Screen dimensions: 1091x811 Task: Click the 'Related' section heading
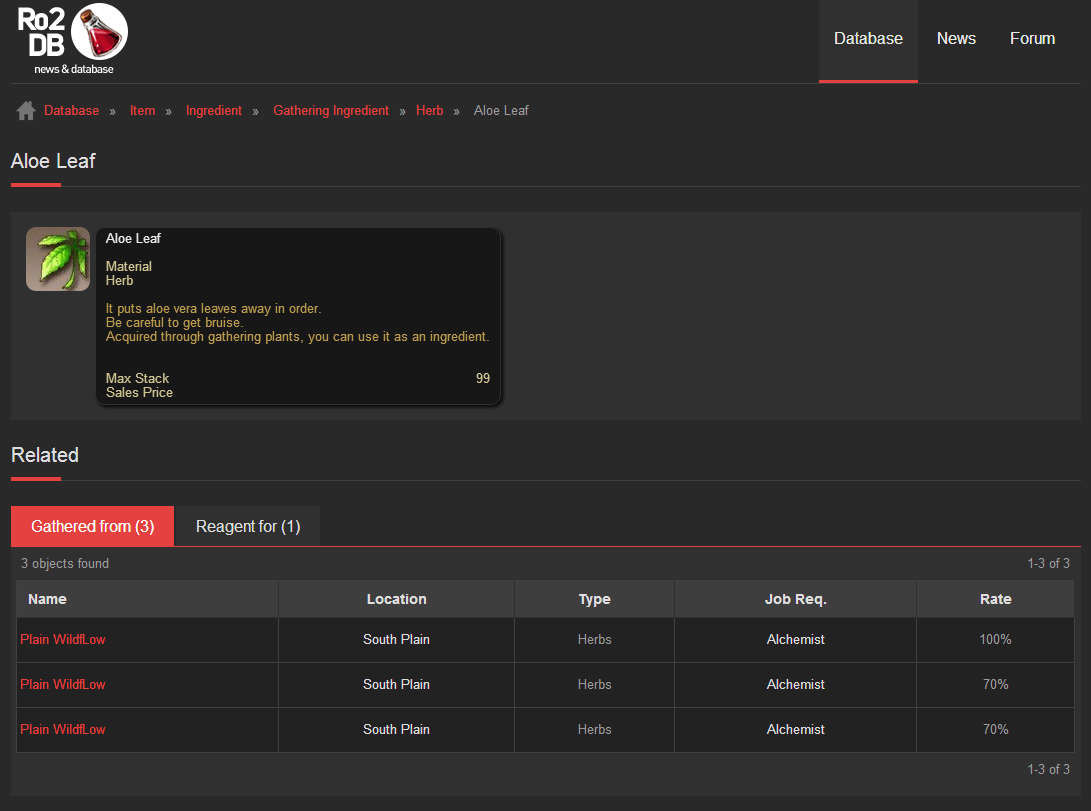point(45,455)
